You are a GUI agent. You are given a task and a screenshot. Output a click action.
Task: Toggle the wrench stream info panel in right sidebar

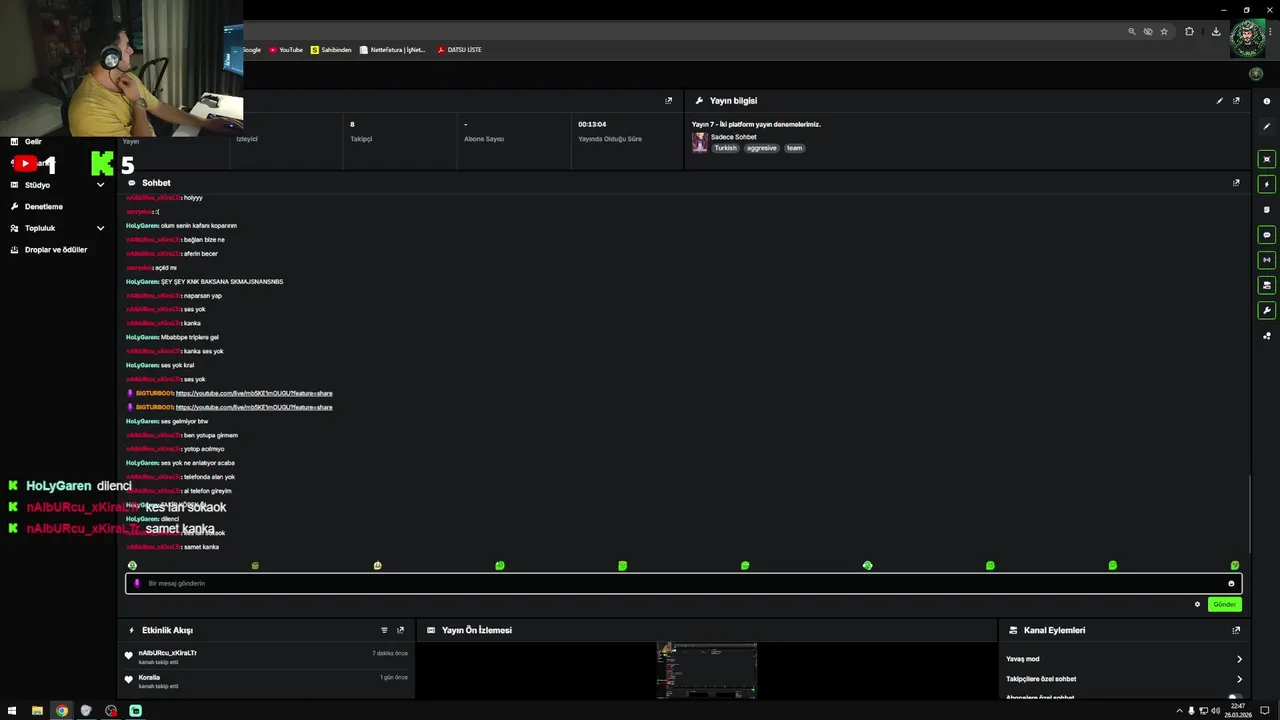(x=1267, y=310)
